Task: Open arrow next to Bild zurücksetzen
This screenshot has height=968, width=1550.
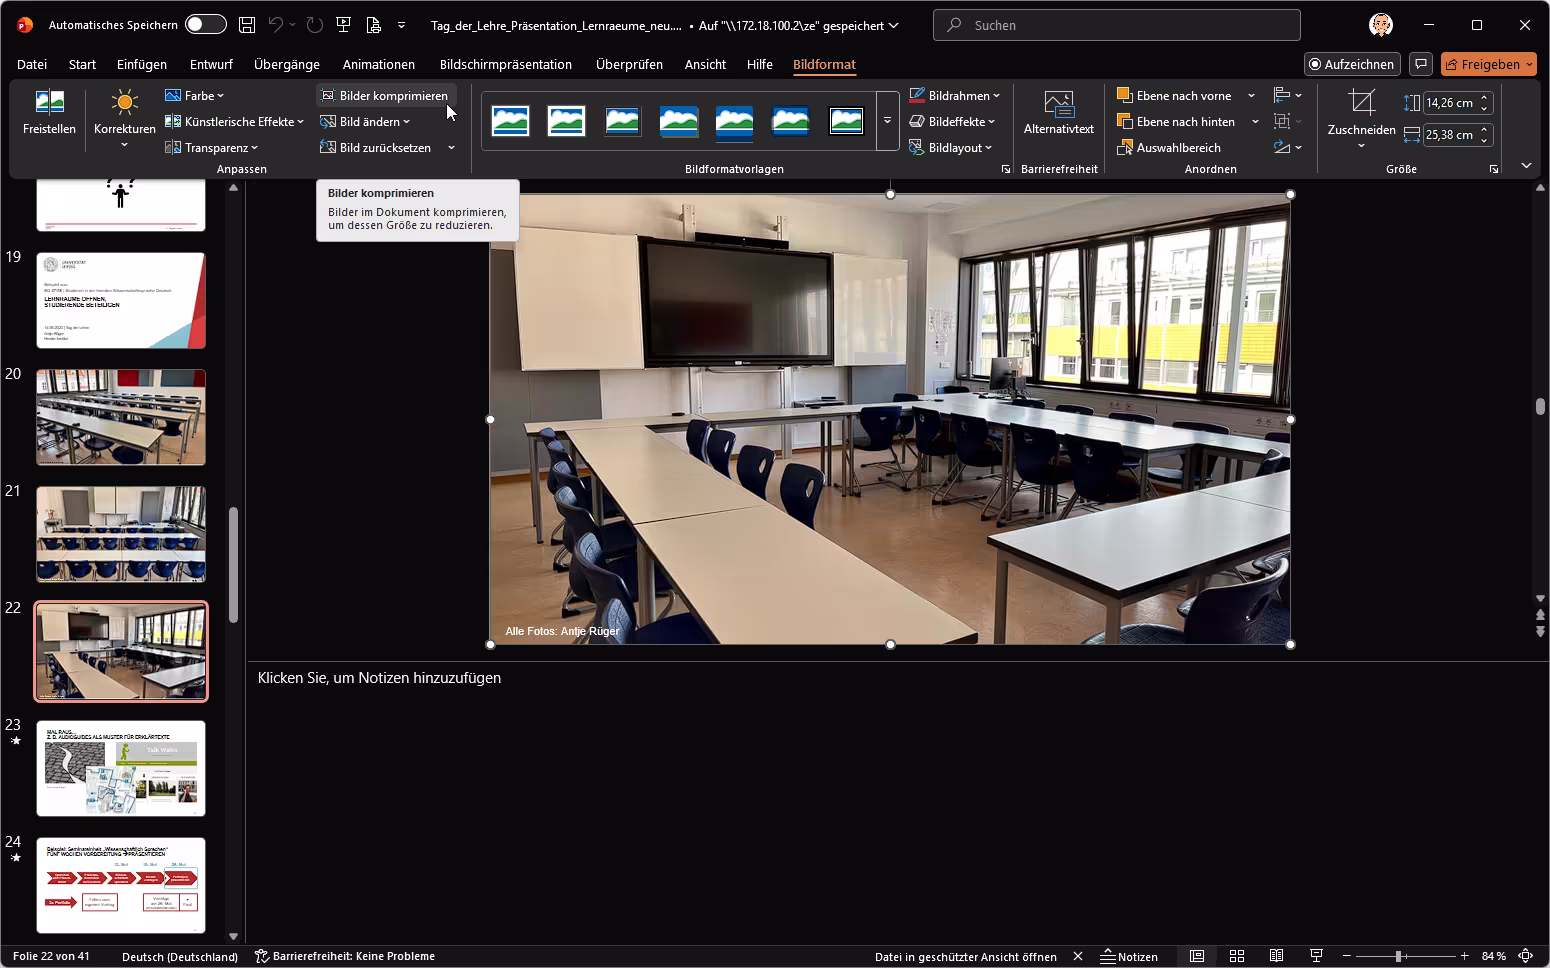Action: (x=451, y=148)
